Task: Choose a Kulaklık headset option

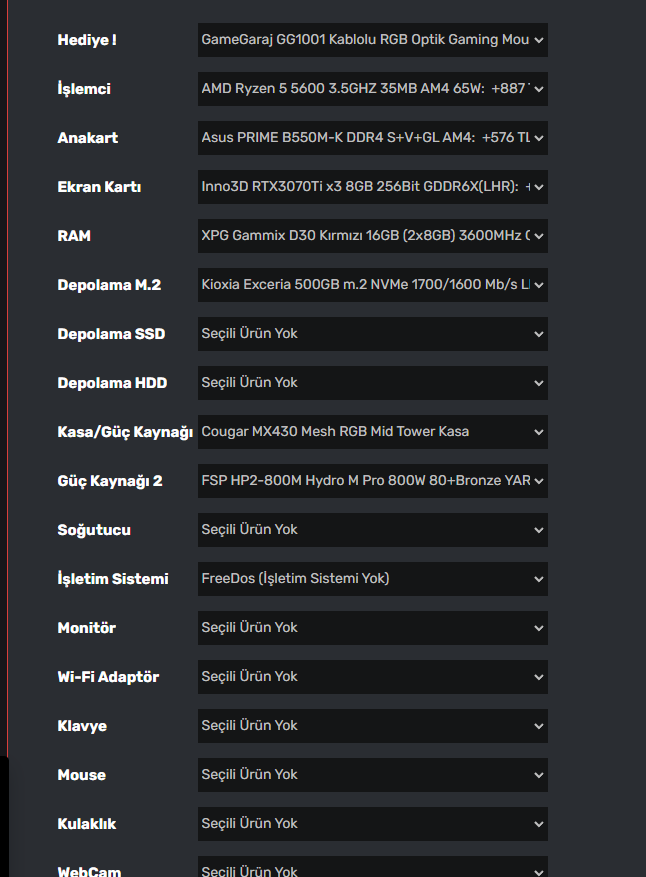Action: pos(372,824)
